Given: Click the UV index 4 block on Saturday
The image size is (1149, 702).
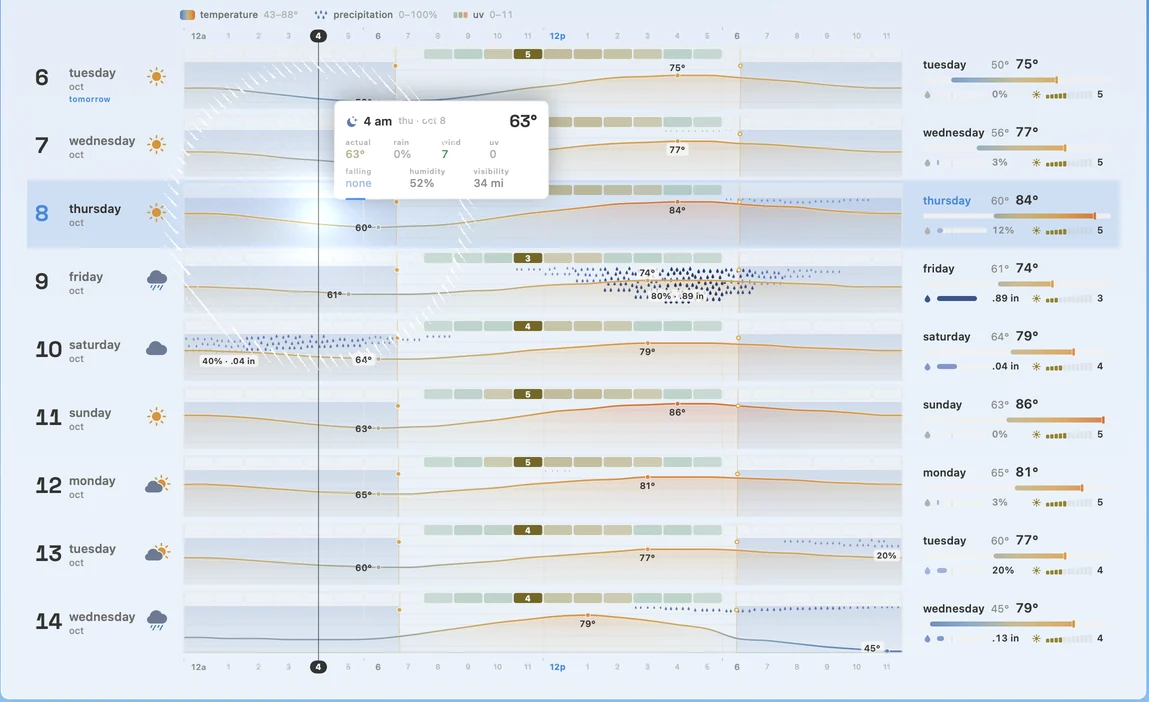Looking at the screenshot, I should click(x=528, y=326).
